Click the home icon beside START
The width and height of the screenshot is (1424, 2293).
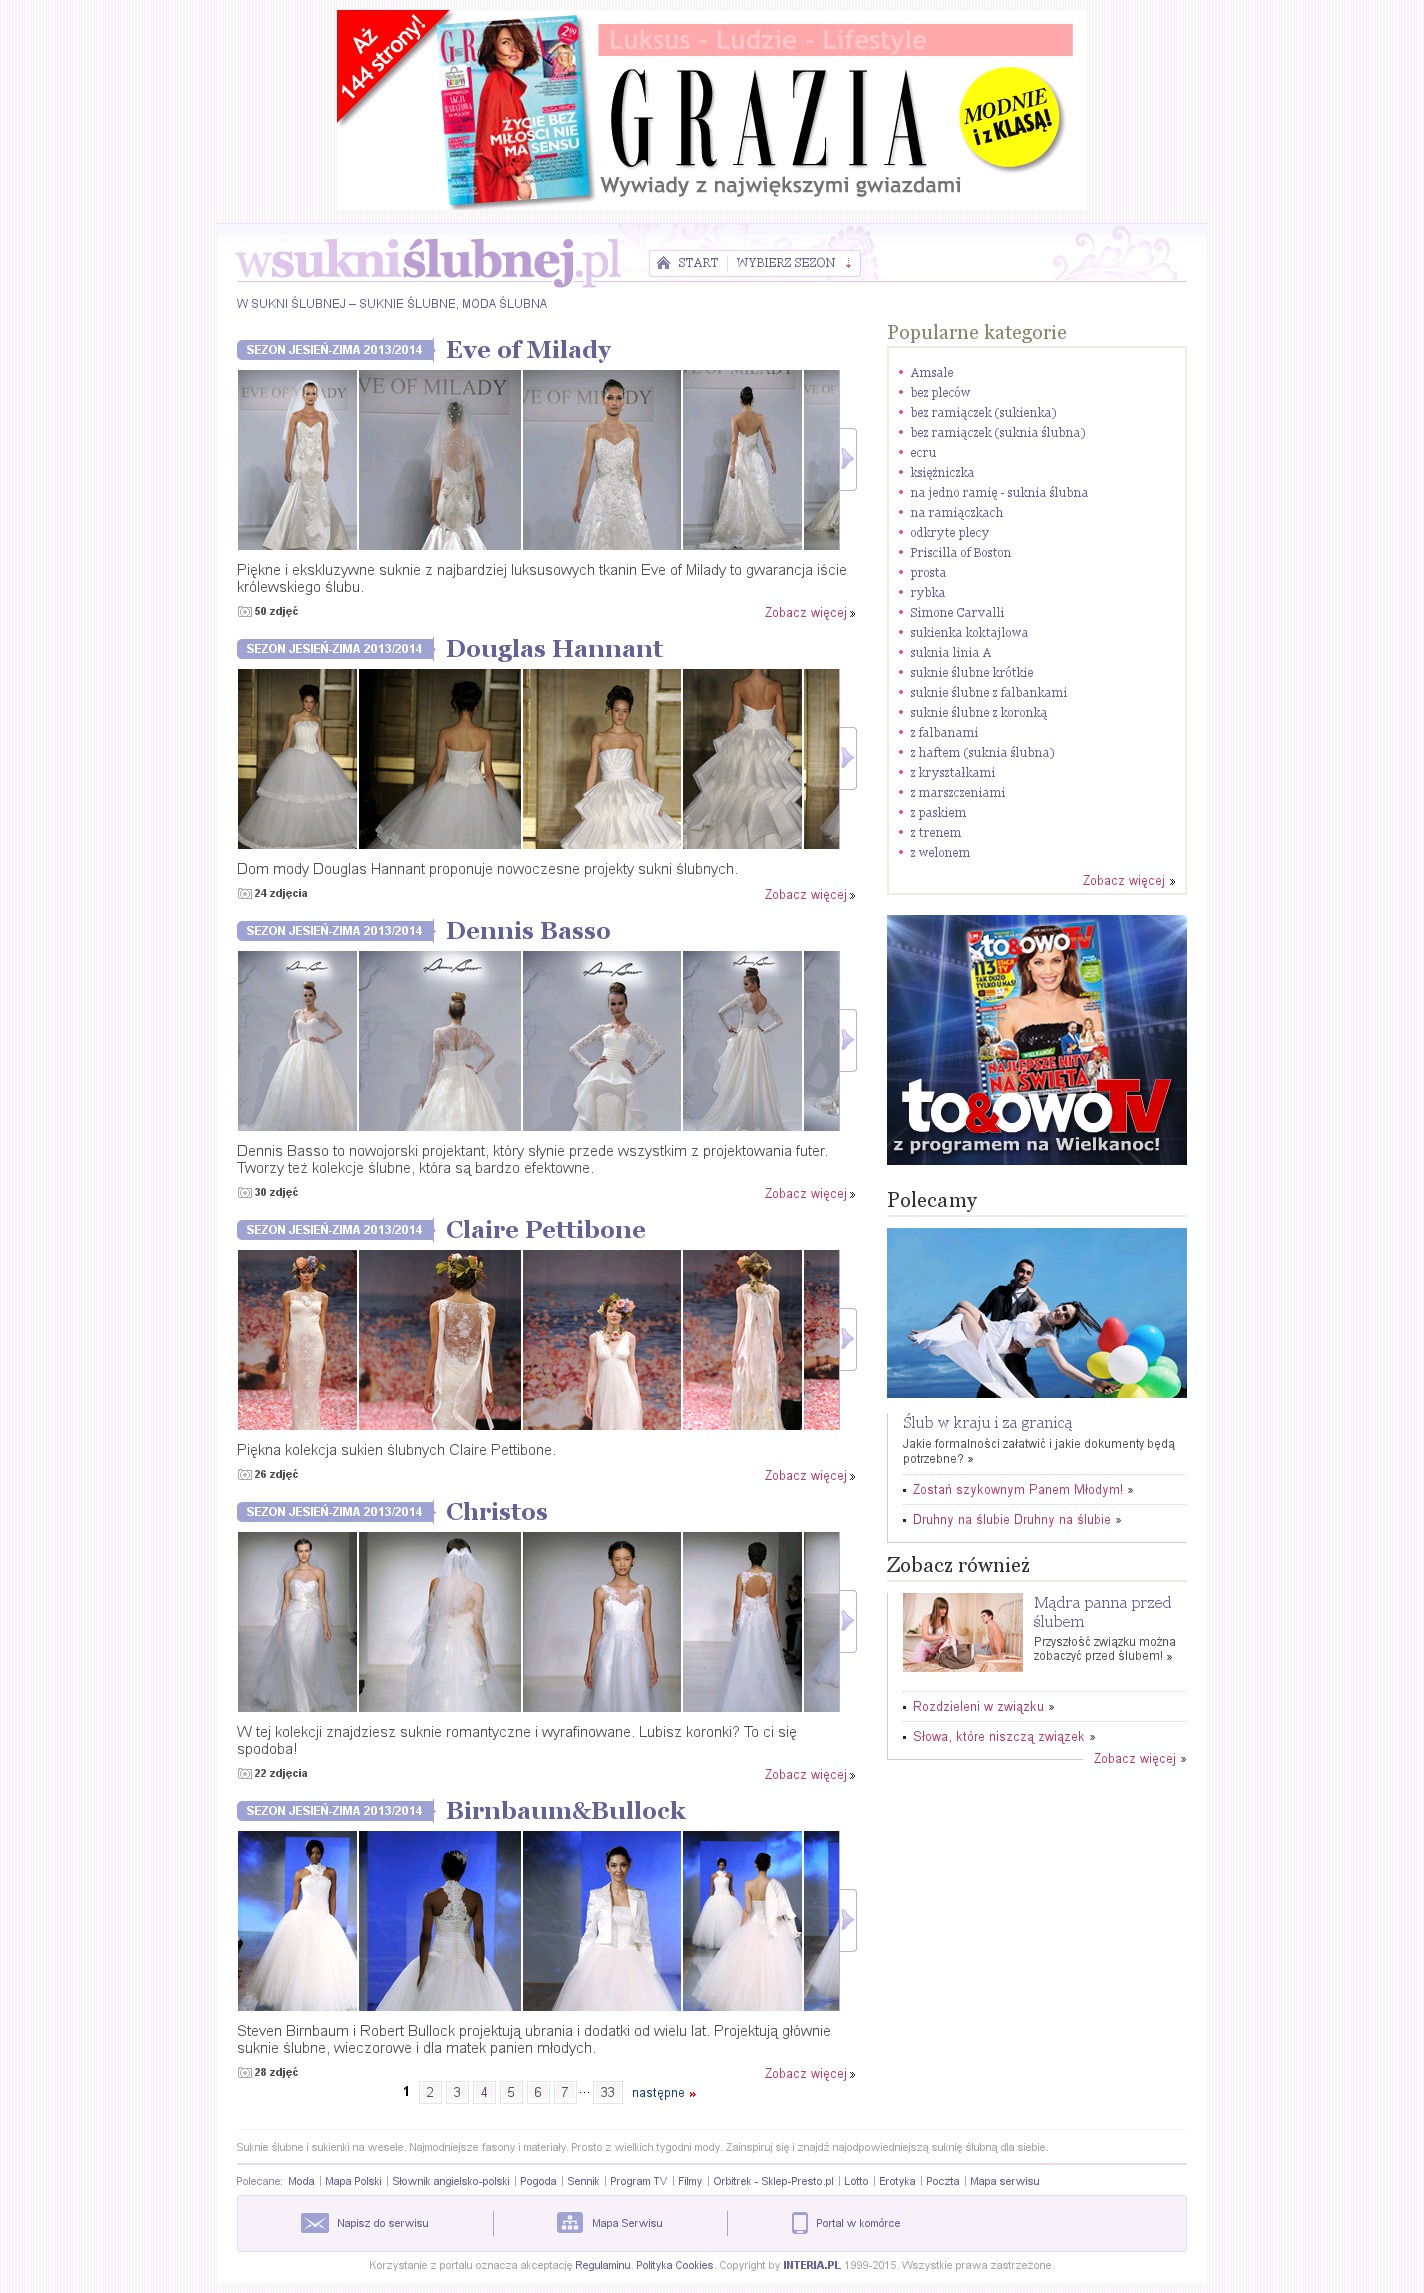click(x=663, y=263)
